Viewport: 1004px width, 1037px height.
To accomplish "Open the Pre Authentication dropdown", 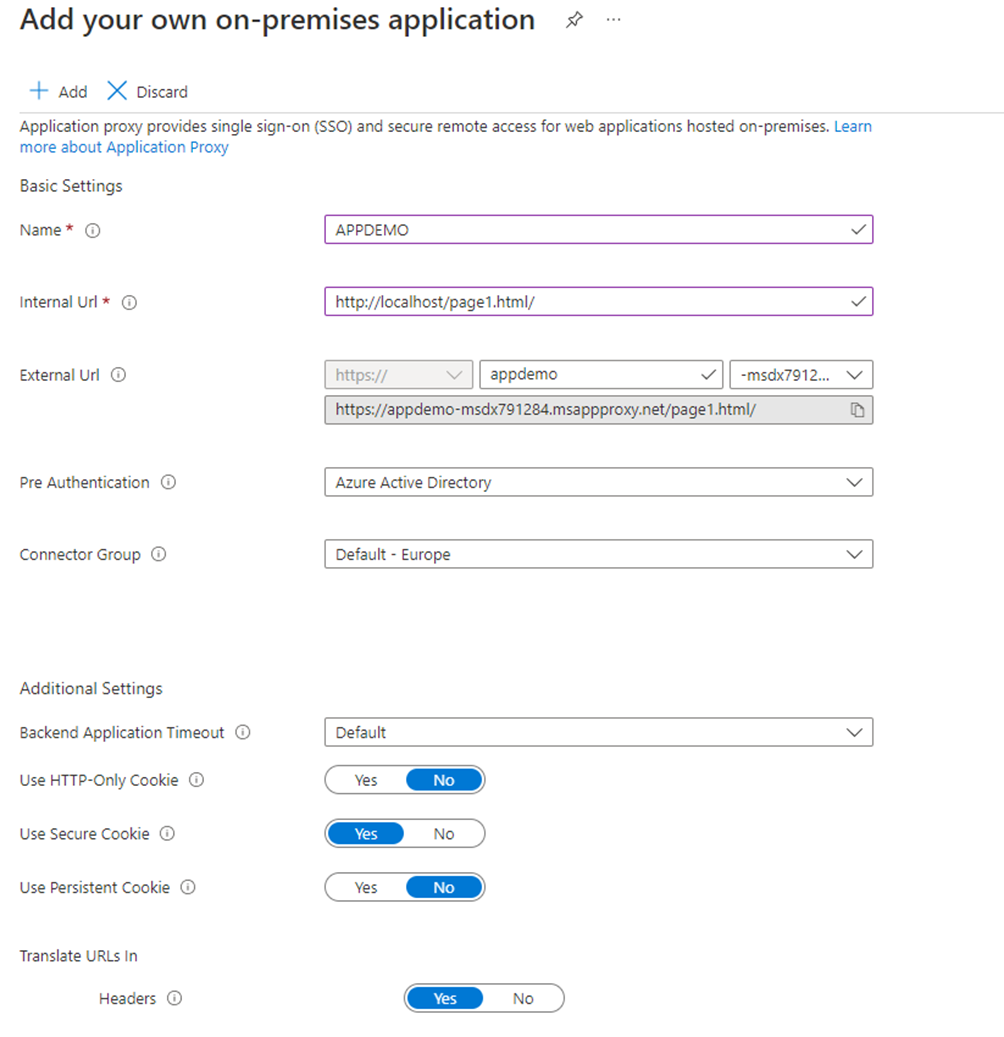I will pyautogui.click(x=598, y=482).
